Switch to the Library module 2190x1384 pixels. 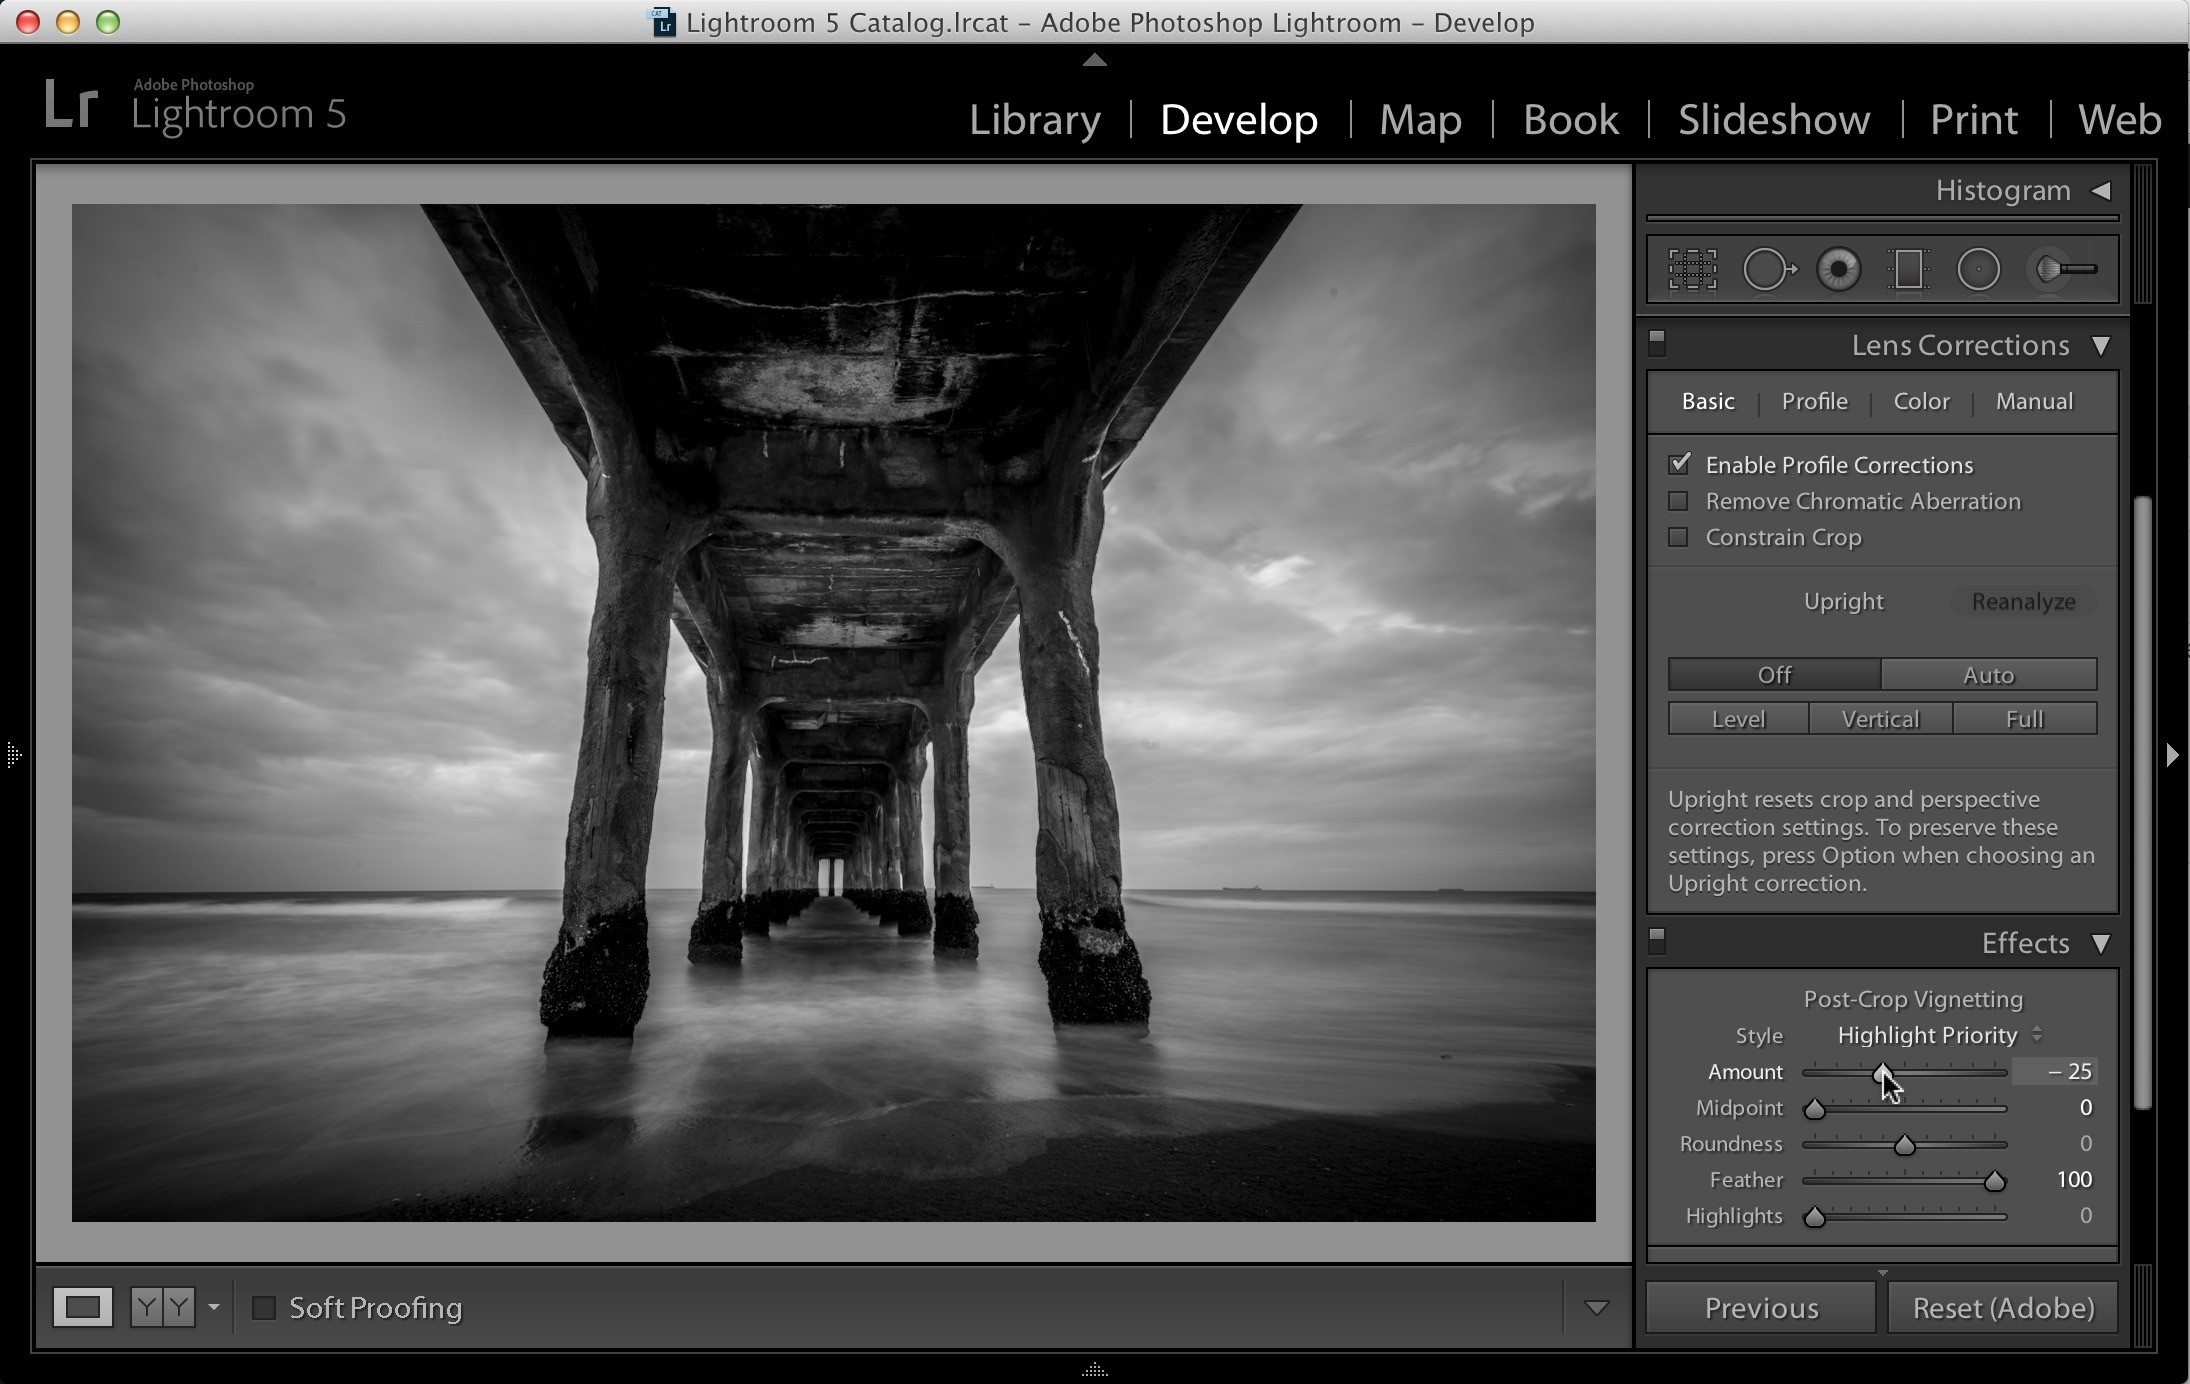tap(1035, 120)
